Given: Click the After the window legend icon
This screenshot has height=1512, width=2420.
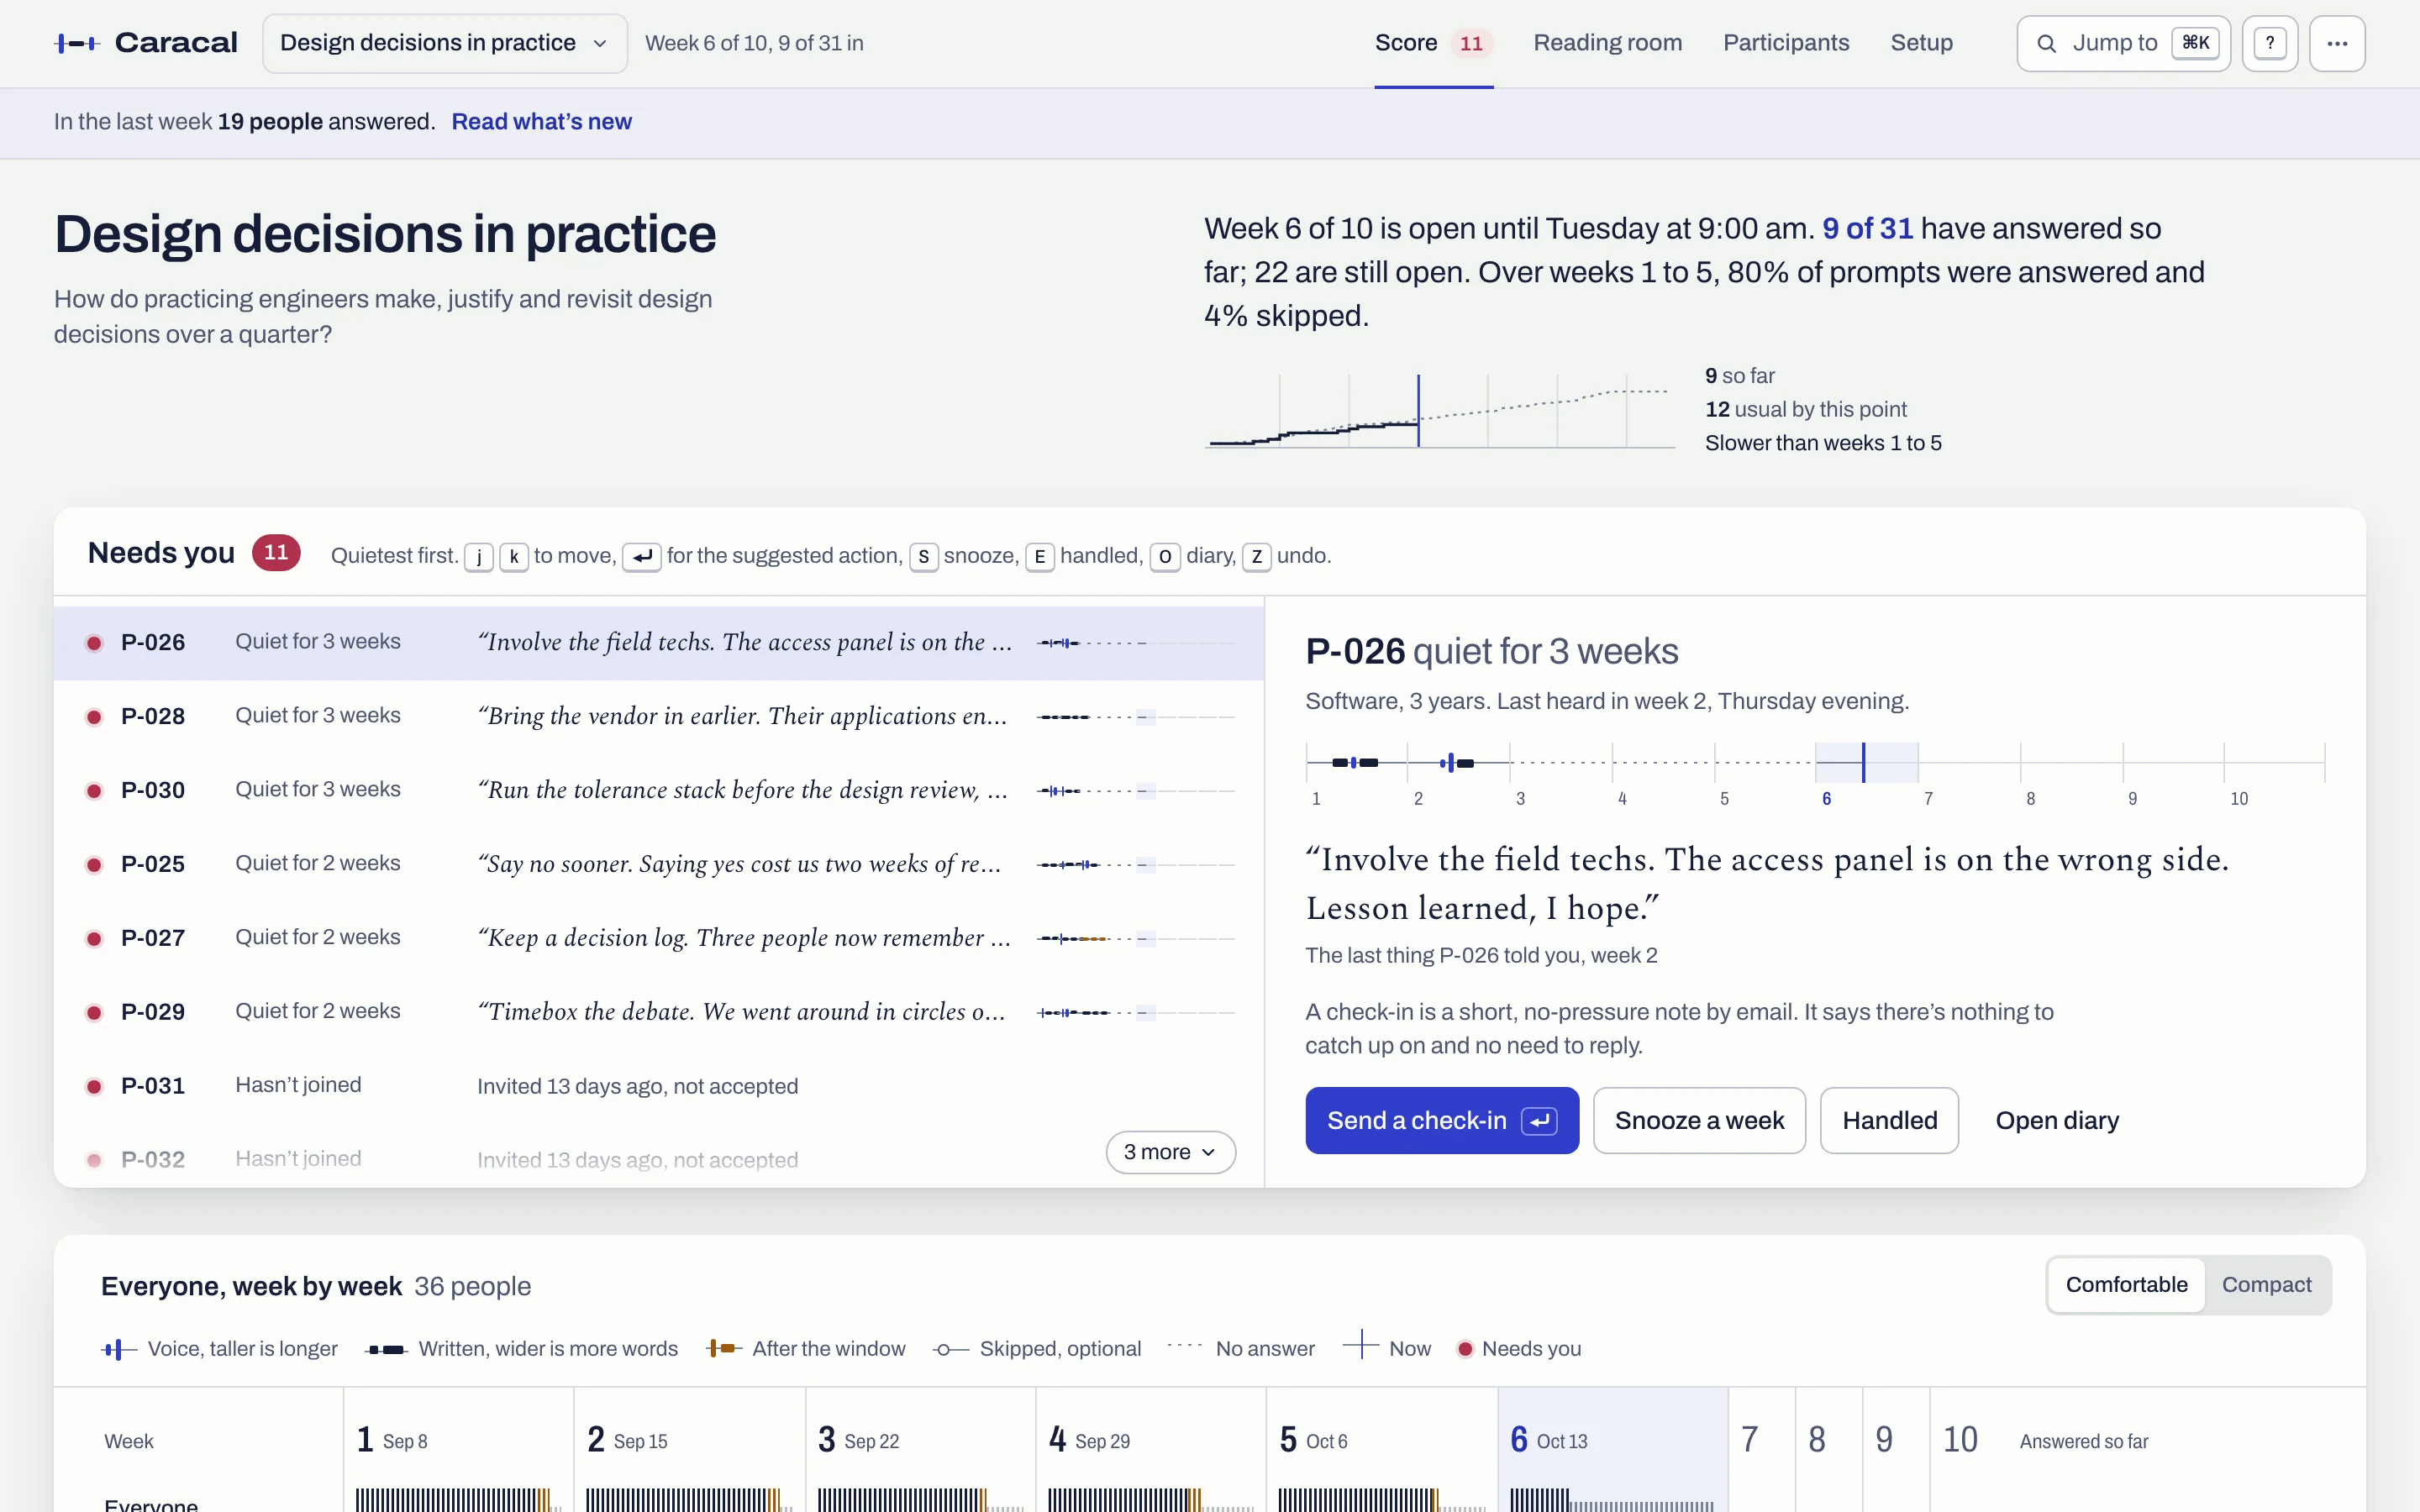Looking at the screenshot, I should 723,1349.
